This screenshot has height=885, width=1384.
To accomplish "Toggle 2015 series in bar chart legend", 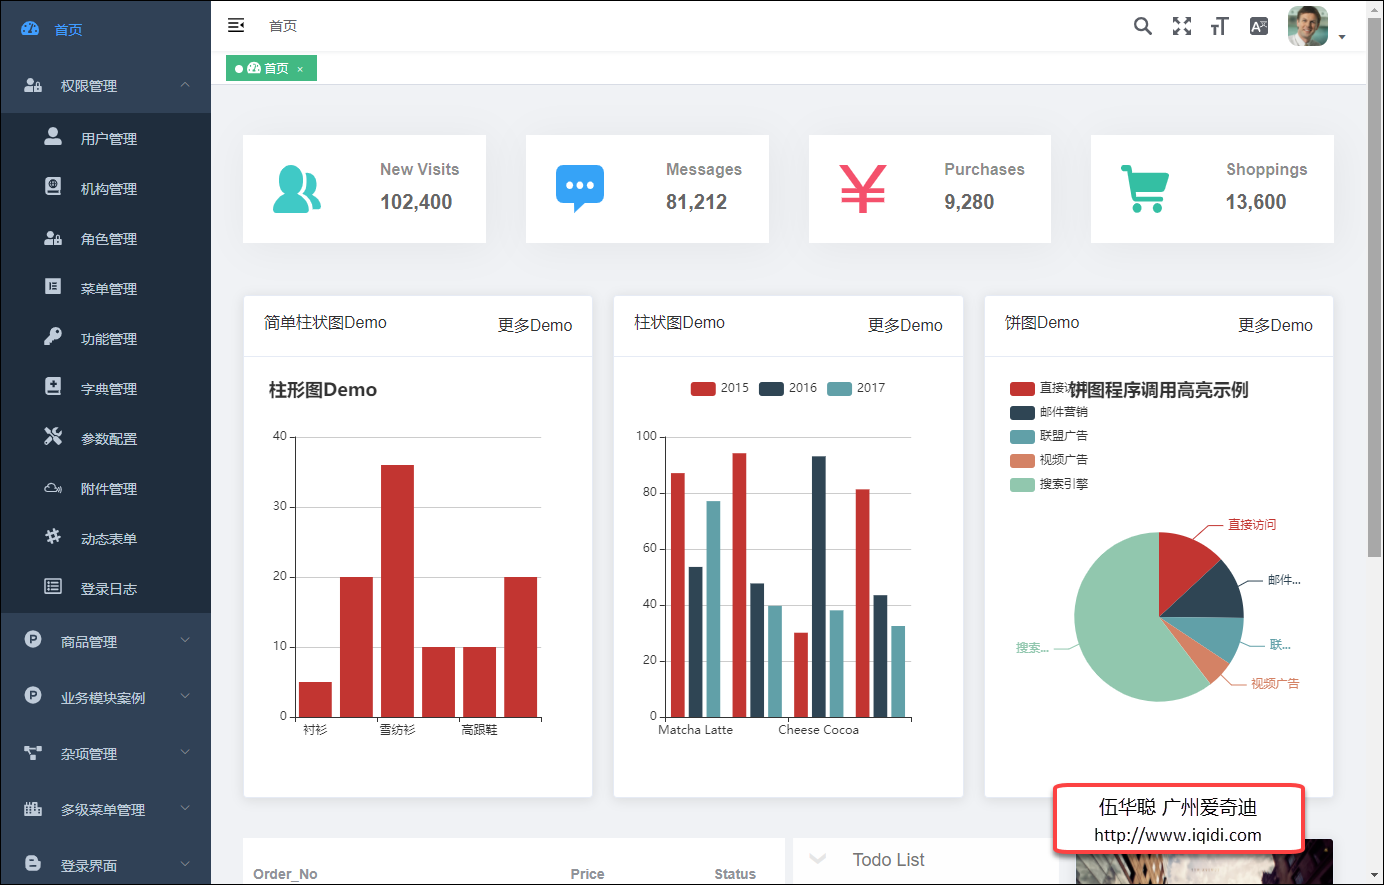I will pyautogui.click(x=719, y=388).
